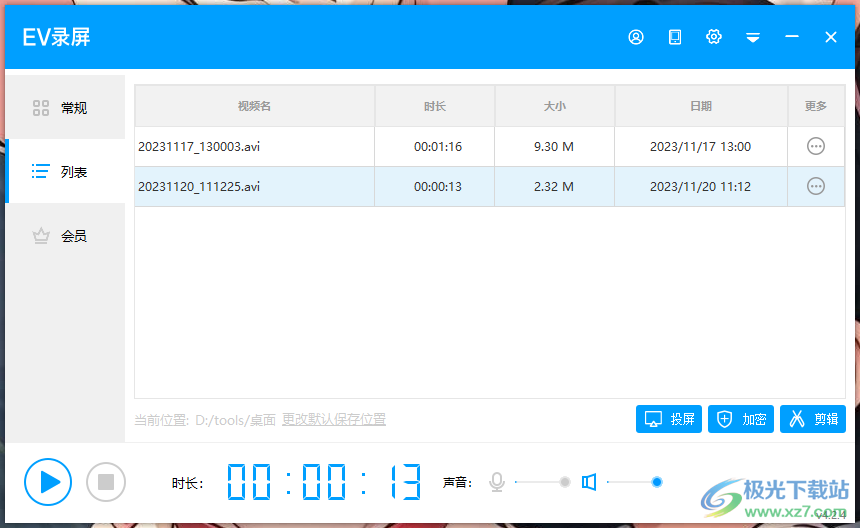860x528 pixels.
Task: Click size cell 2.32 M
Action: click(554, 186)
